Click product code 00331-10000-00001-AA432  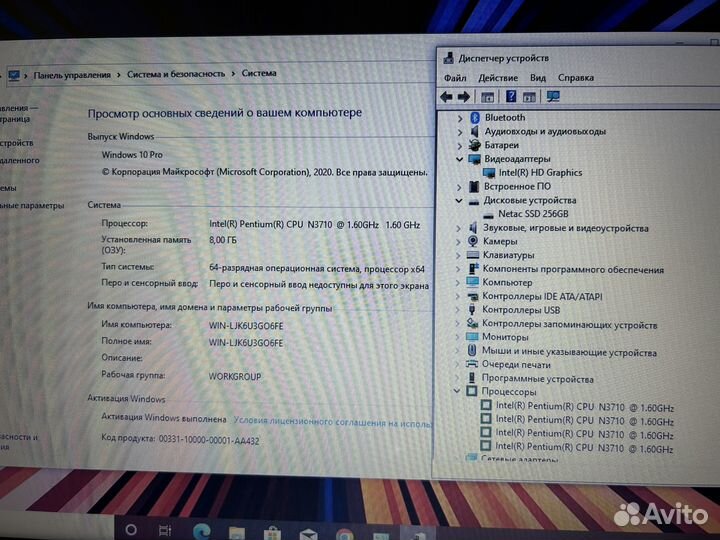pyautogui.click(x=209, y=440)
